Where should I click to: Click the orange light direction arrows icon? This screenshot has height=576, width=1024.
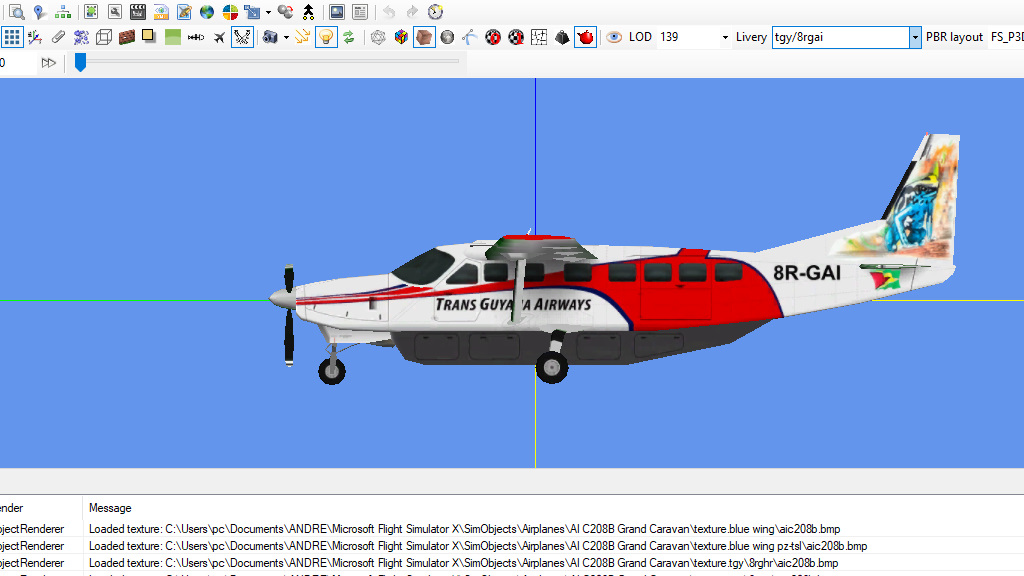pyautogui.click(x=302, y=37)
